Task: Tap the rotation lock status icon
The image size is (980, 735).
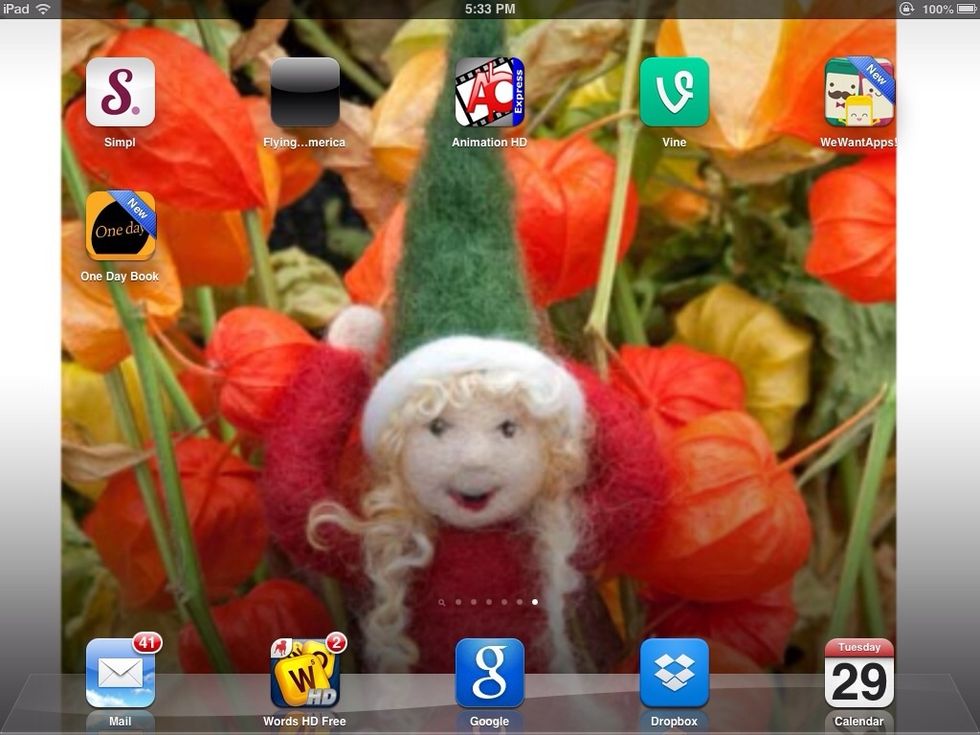Action: tap(906, 9)
